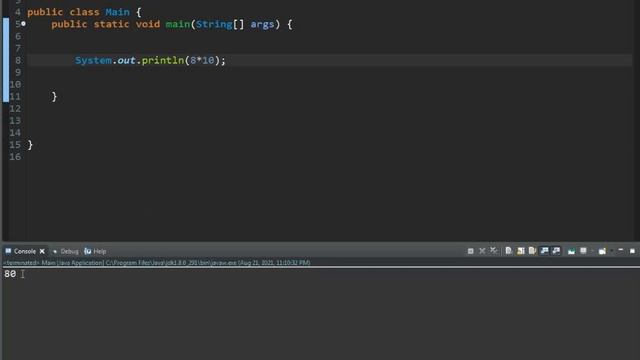Click the console output "80"
Viewport: 640px width, 360px height.
[x=10, y=274]
